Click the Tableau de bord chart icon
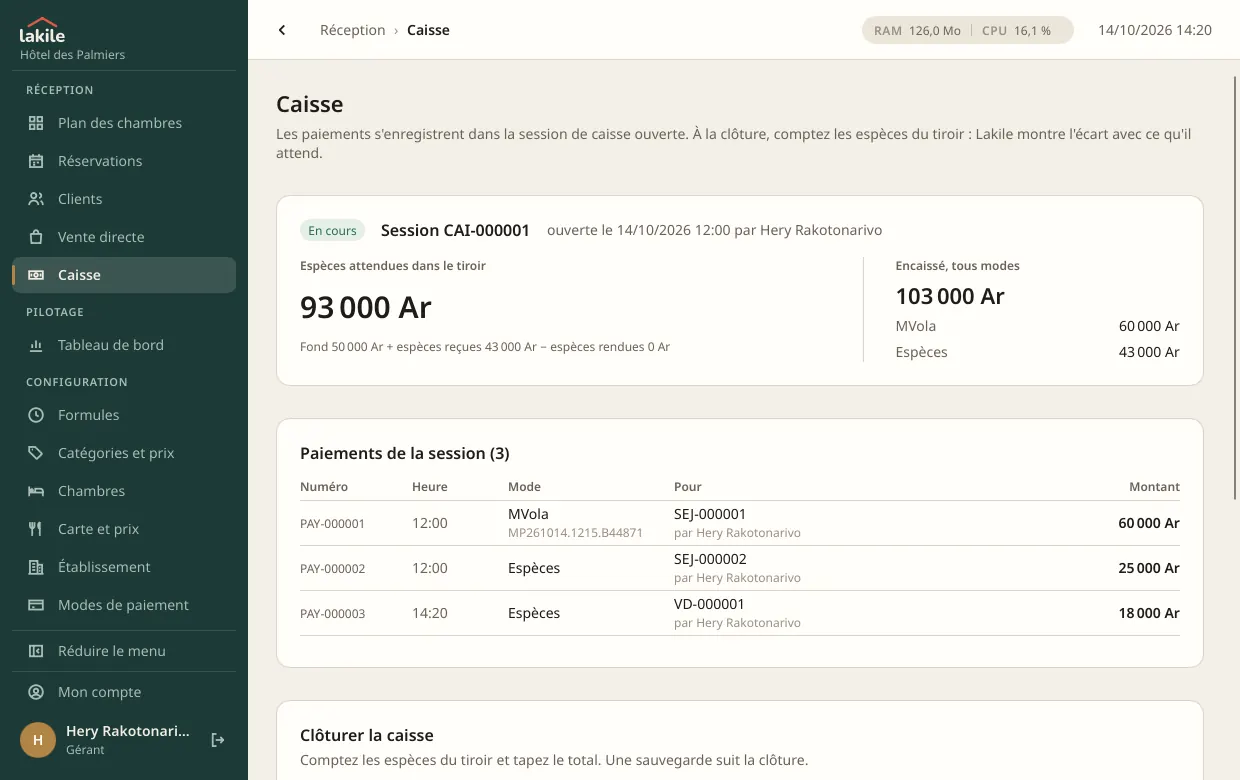 tap(36, 345)
